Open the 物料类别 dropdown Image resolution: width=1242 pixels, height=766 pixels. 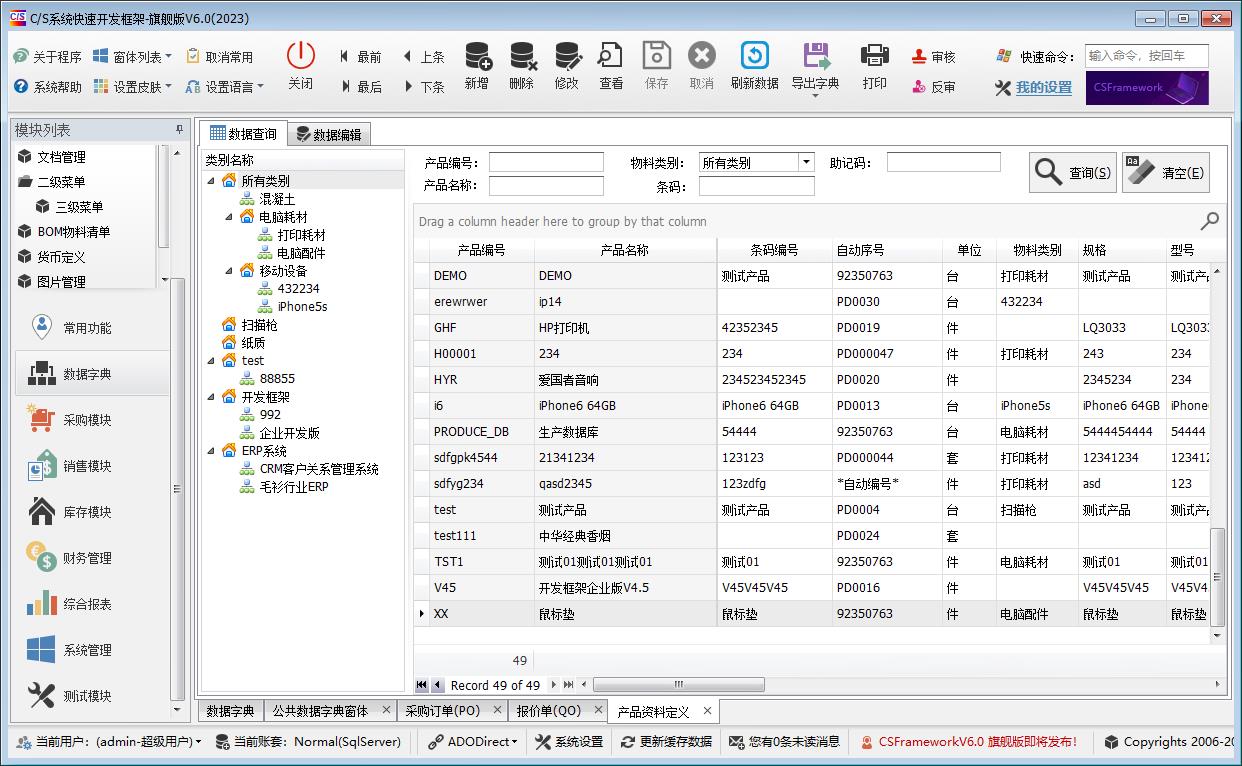click(x=806, y=162)
